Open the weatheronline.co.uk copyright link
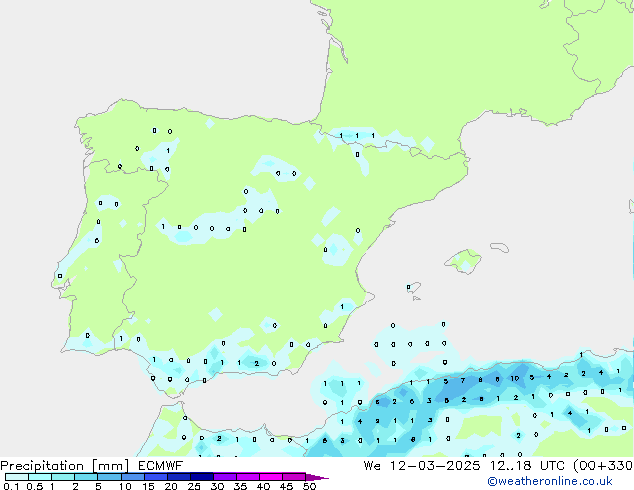 click(549, 481)
